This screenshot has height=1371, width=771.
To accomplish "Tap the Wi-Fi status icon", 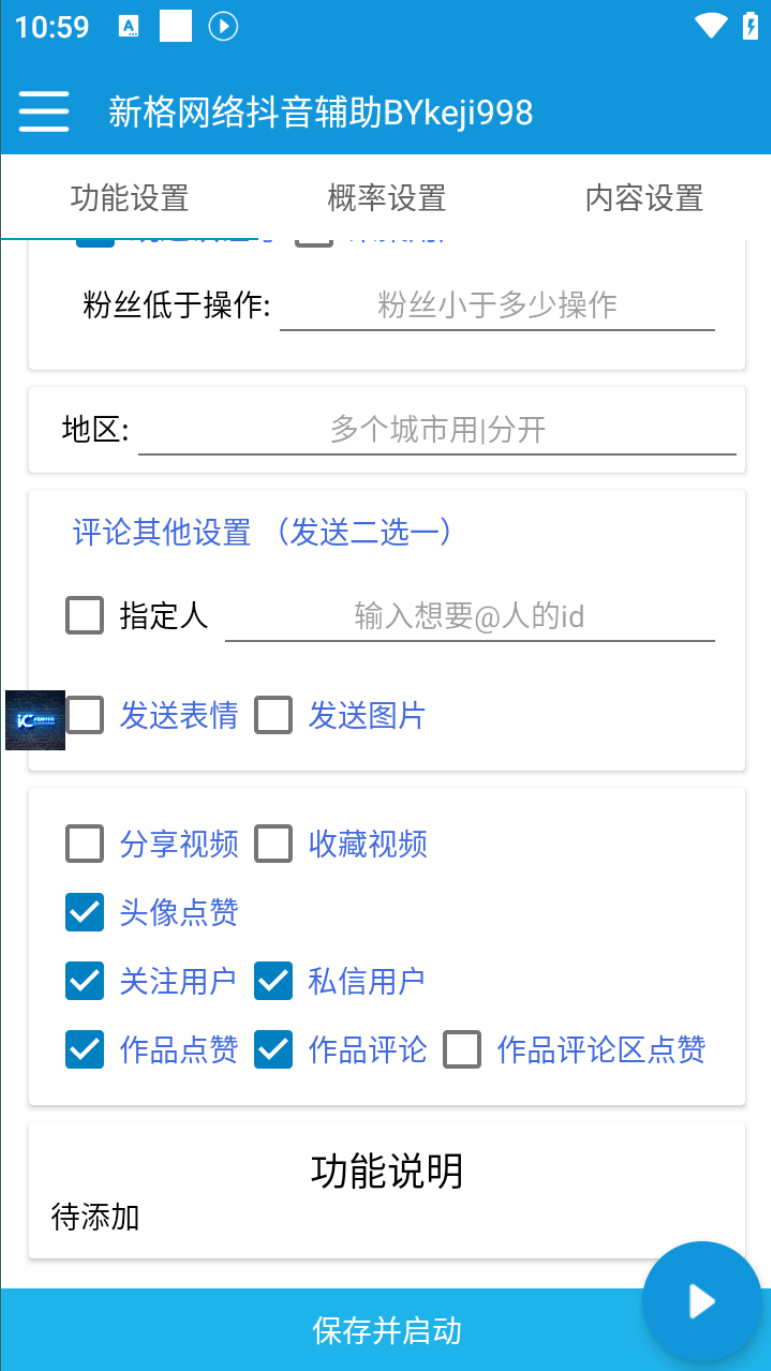I will point(710,26).
